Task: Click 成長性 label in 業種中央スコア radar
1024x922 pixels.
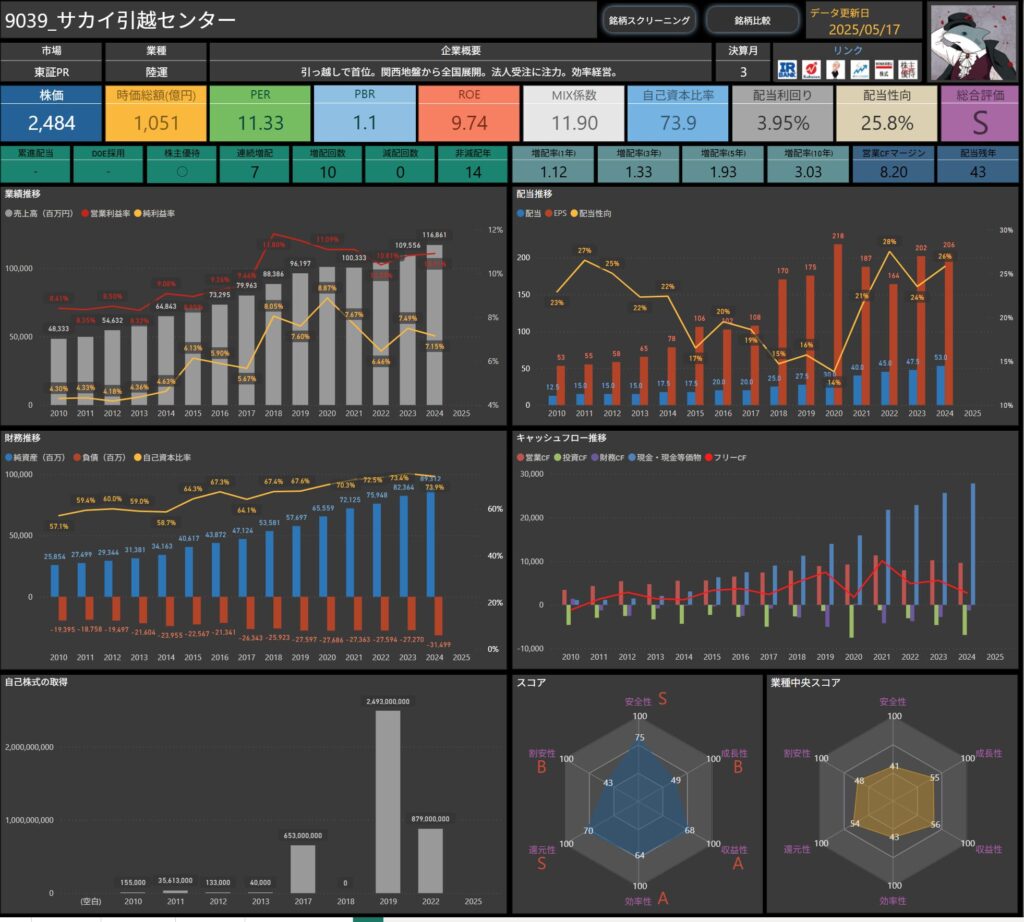Action: click(989, 753)
